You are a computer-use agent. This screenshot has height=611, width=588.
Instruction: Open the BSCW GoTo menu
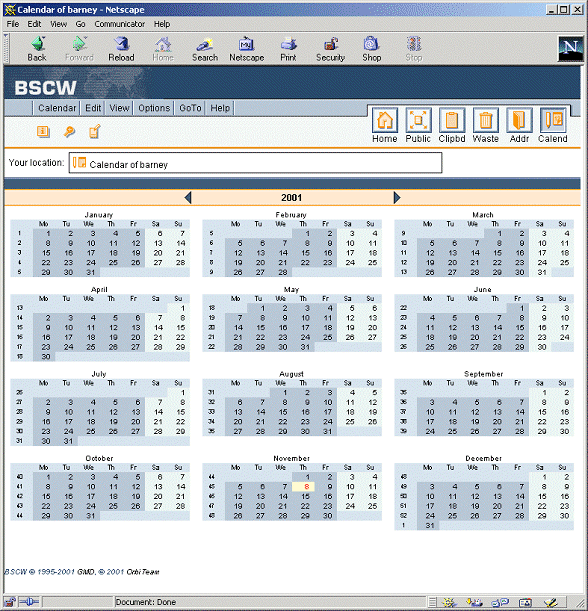coord(190,108)
